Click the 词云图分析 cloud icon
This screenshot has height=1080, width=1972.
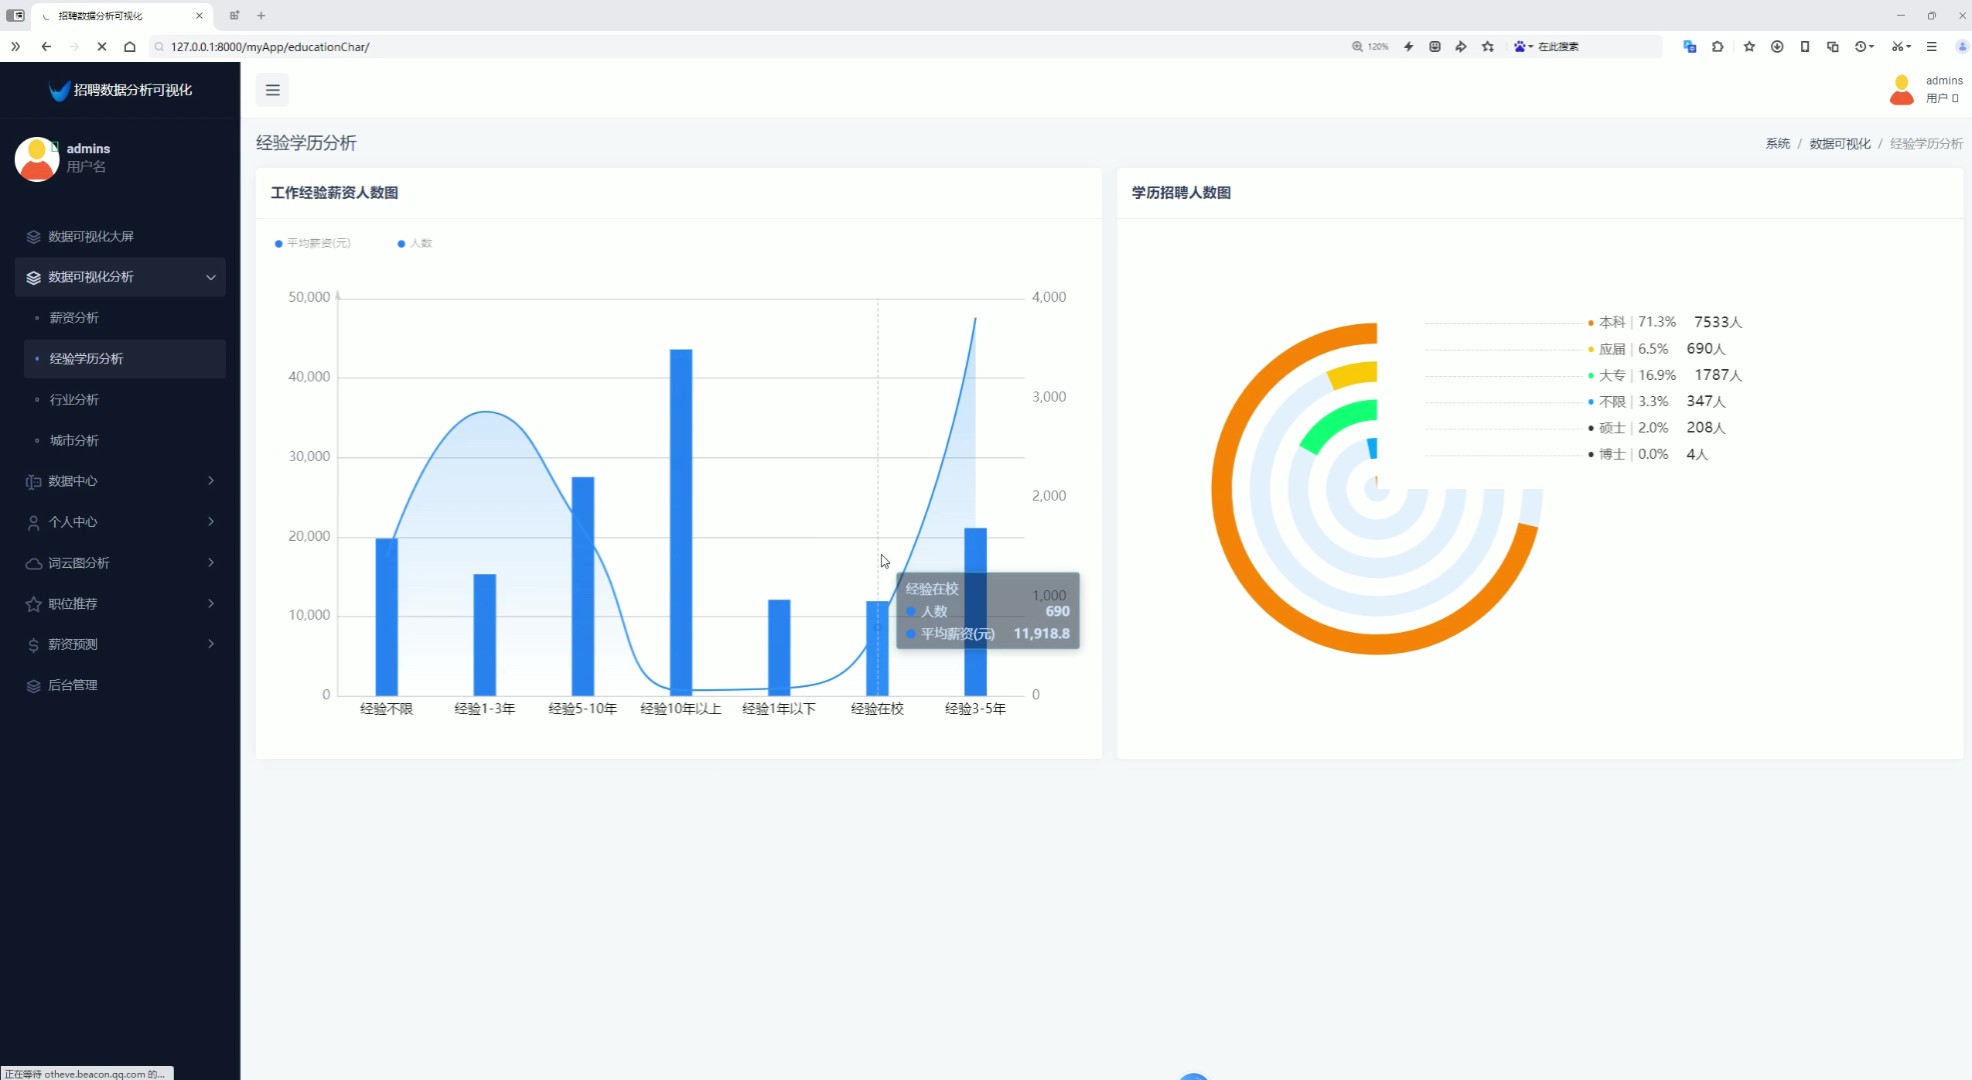pos(33,563)
